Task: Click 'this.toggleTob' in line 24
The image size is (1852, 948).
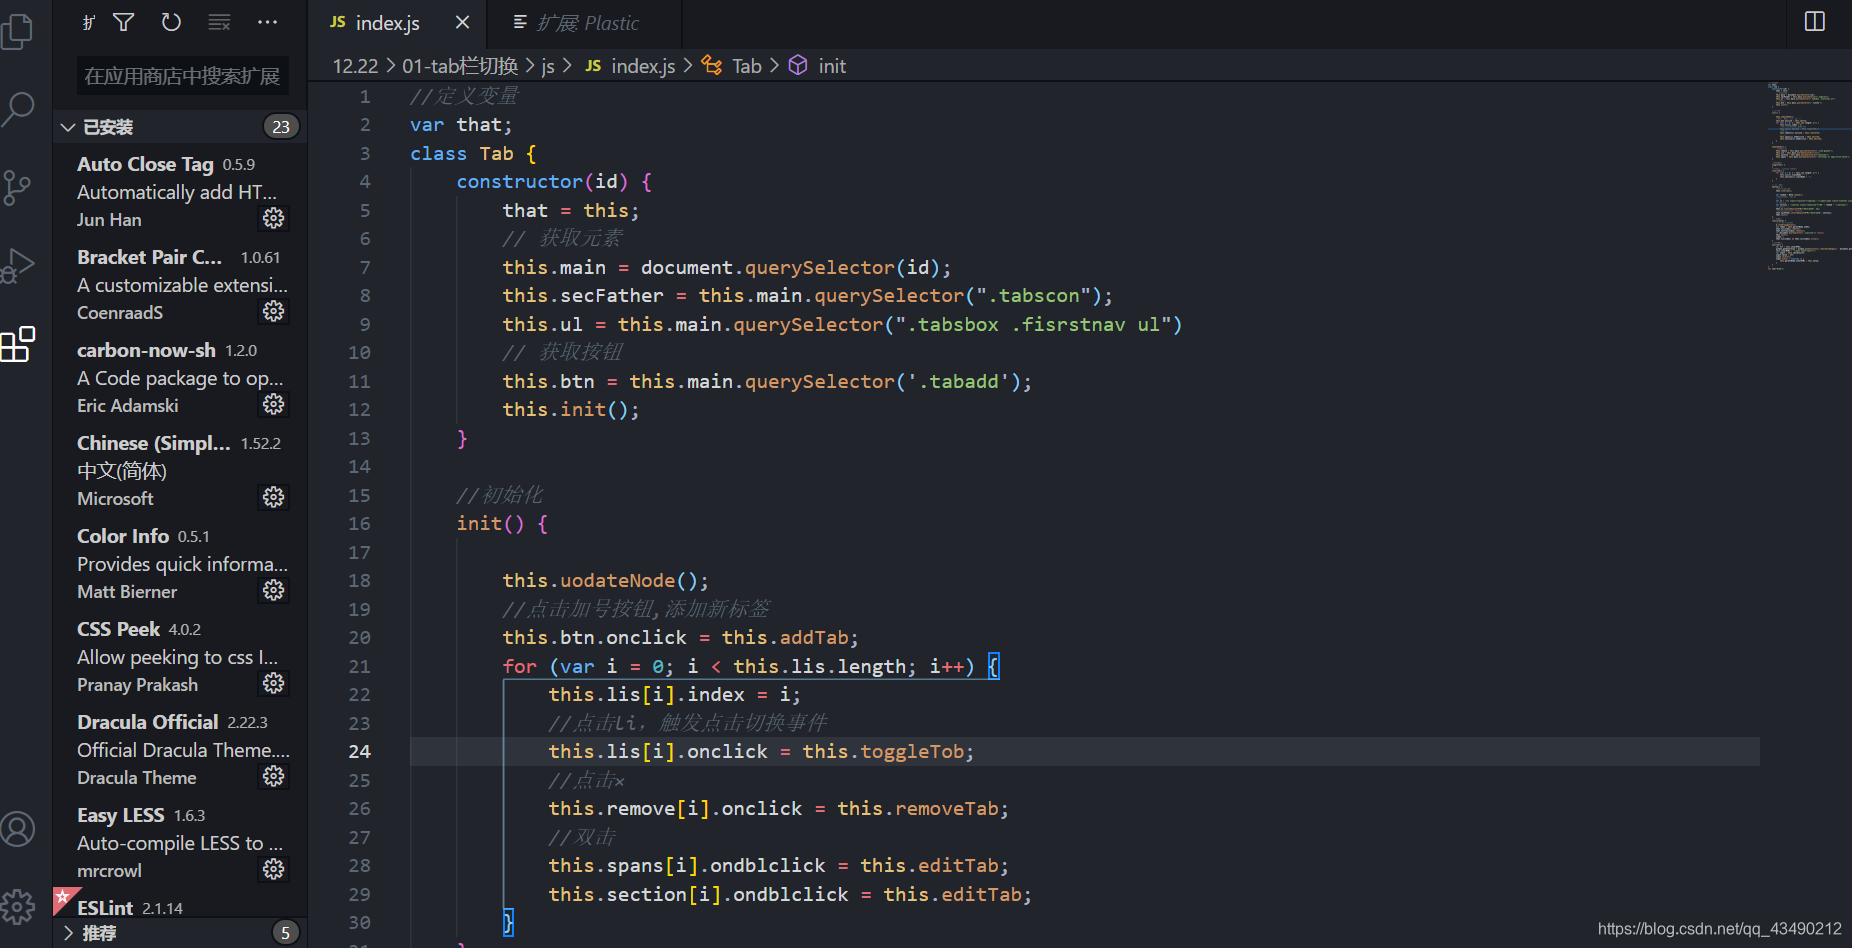Action: point(883,752)
